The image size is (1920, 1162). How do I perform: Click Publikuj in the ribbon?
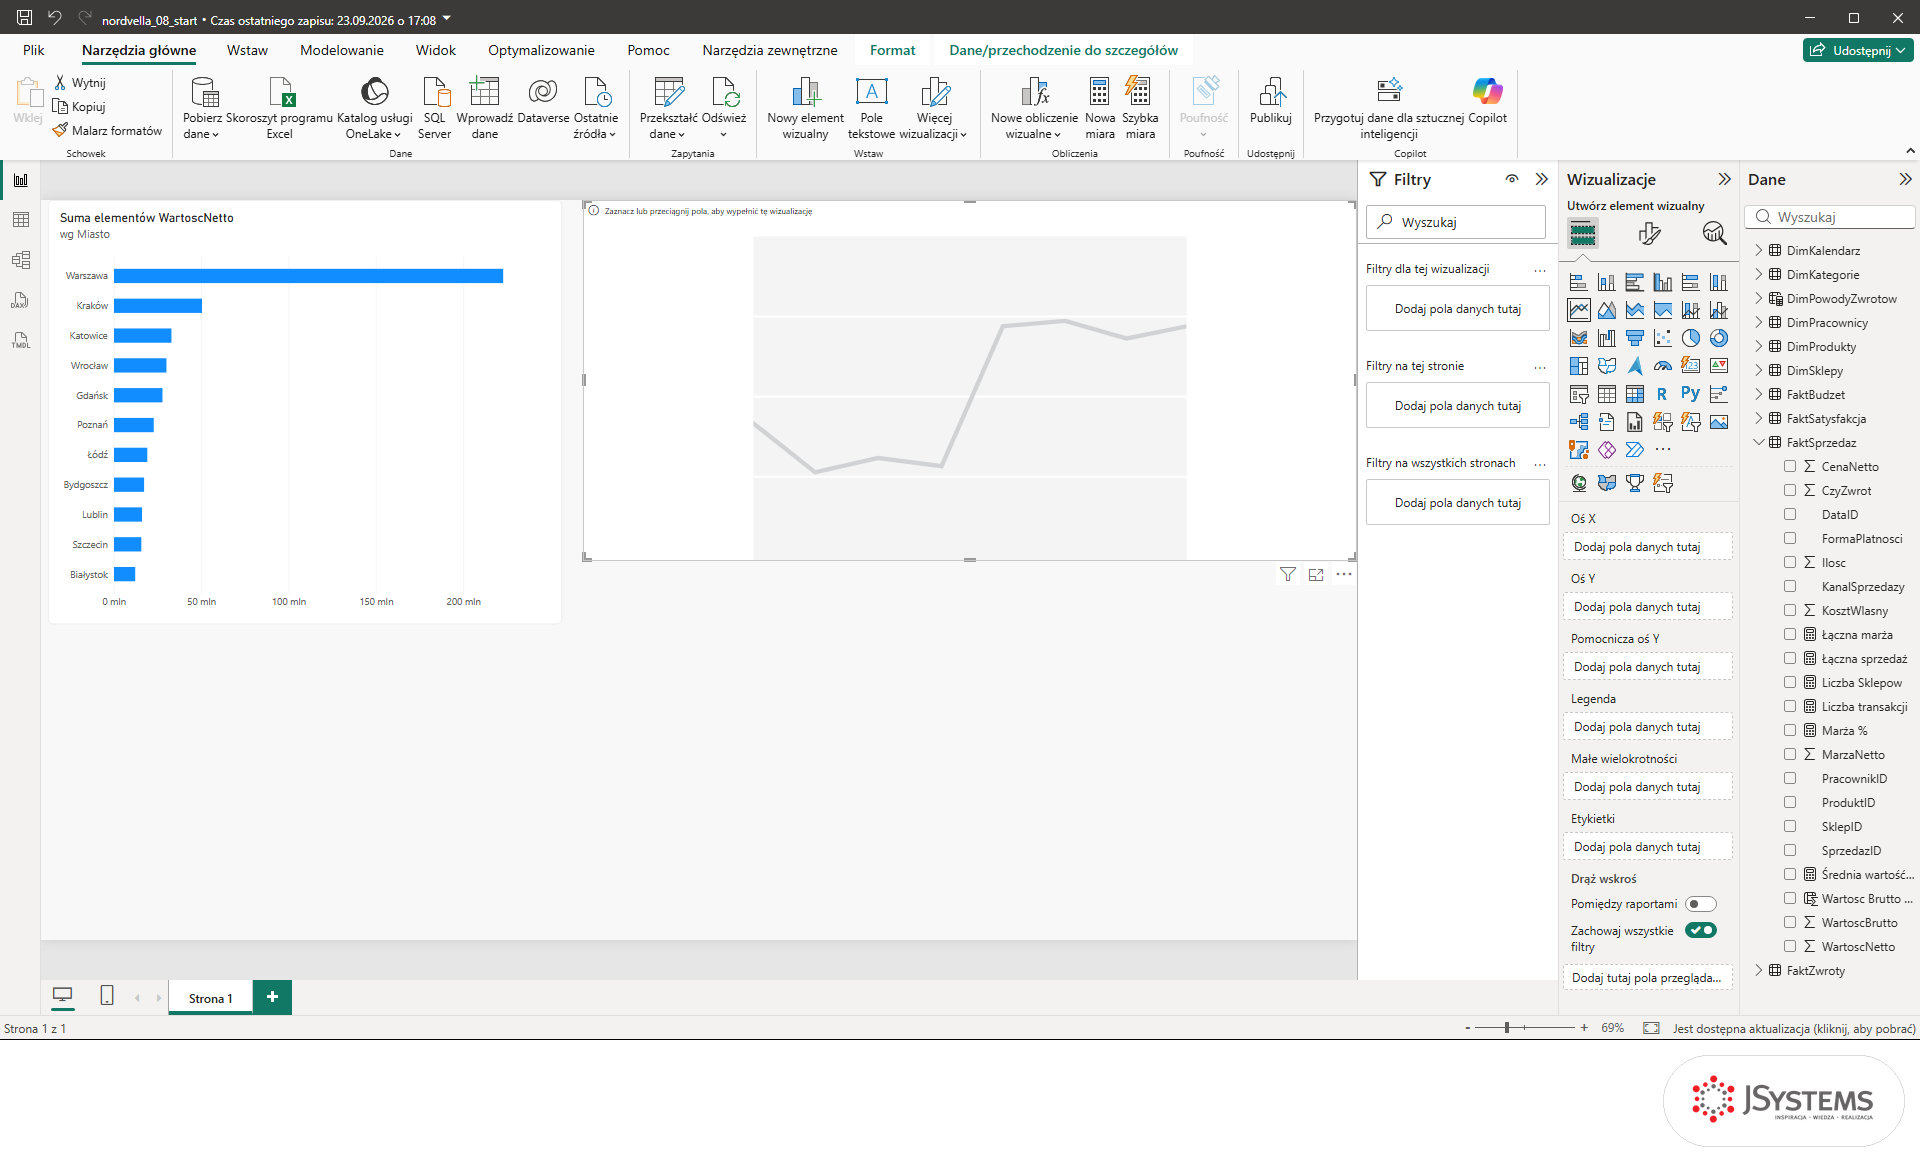pyautogui.click(x=1270, y=100)
